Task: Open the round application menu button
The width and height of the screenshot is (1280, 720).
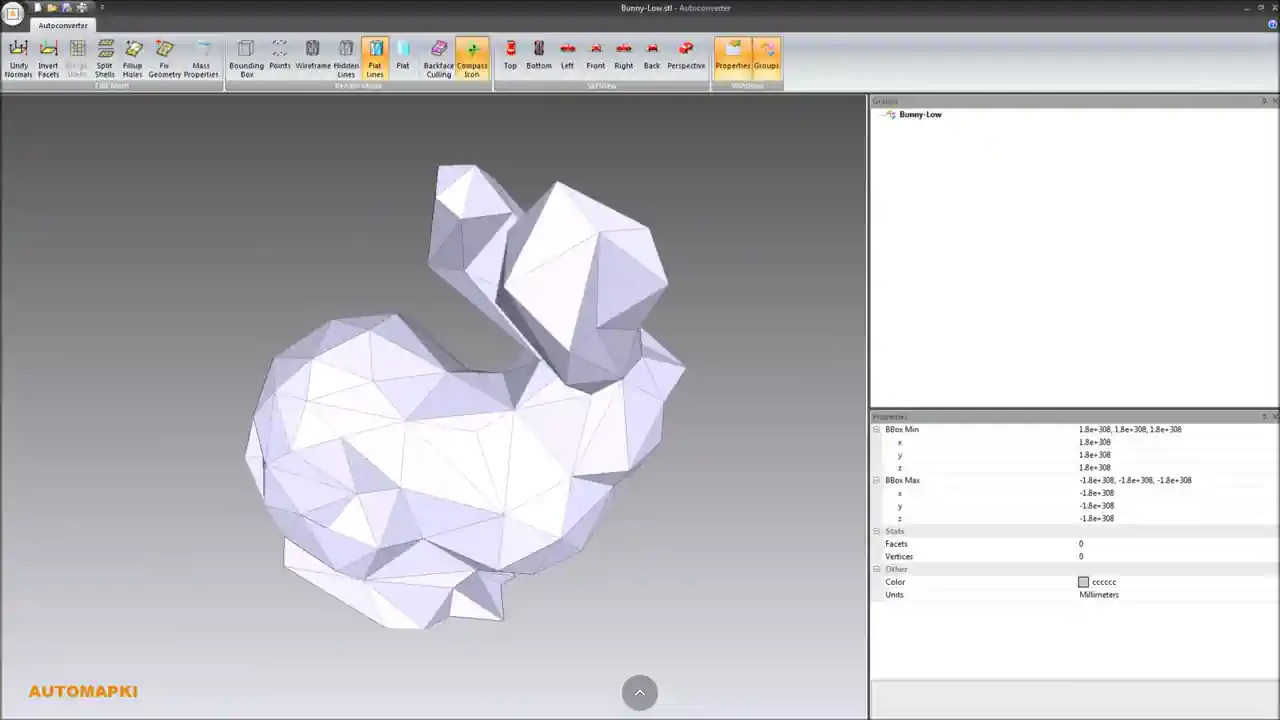Action: 13,14
